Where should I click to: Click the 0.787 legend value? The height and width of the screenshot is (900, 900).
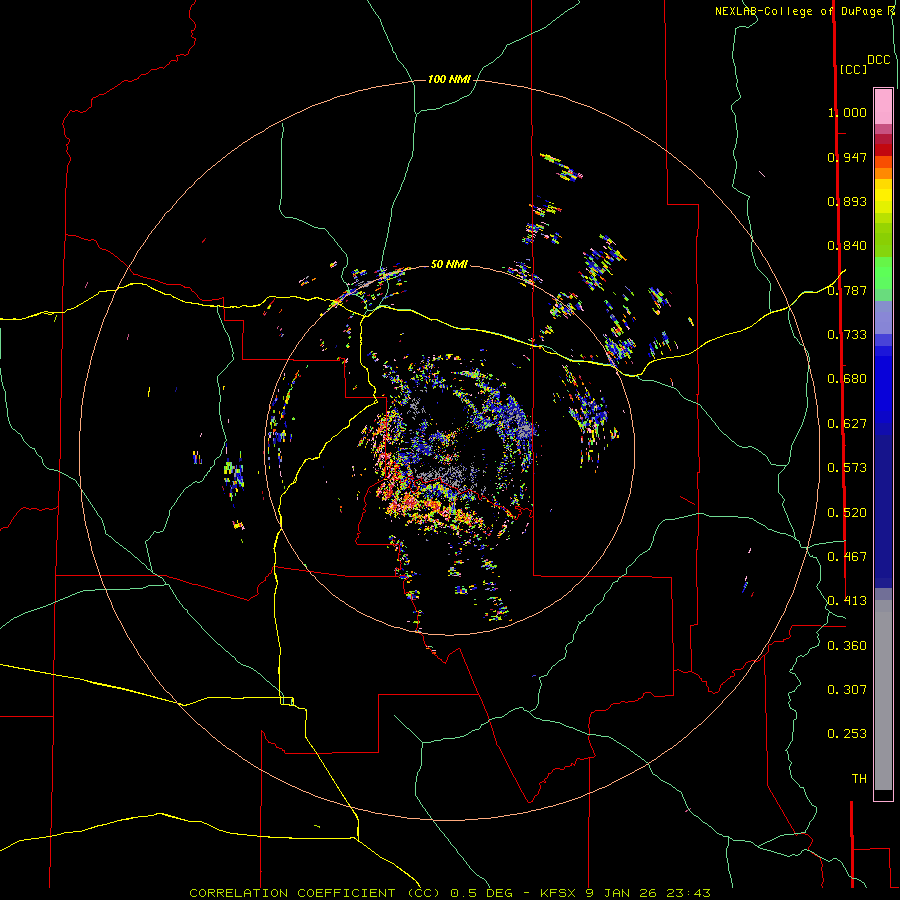point(847,290)
